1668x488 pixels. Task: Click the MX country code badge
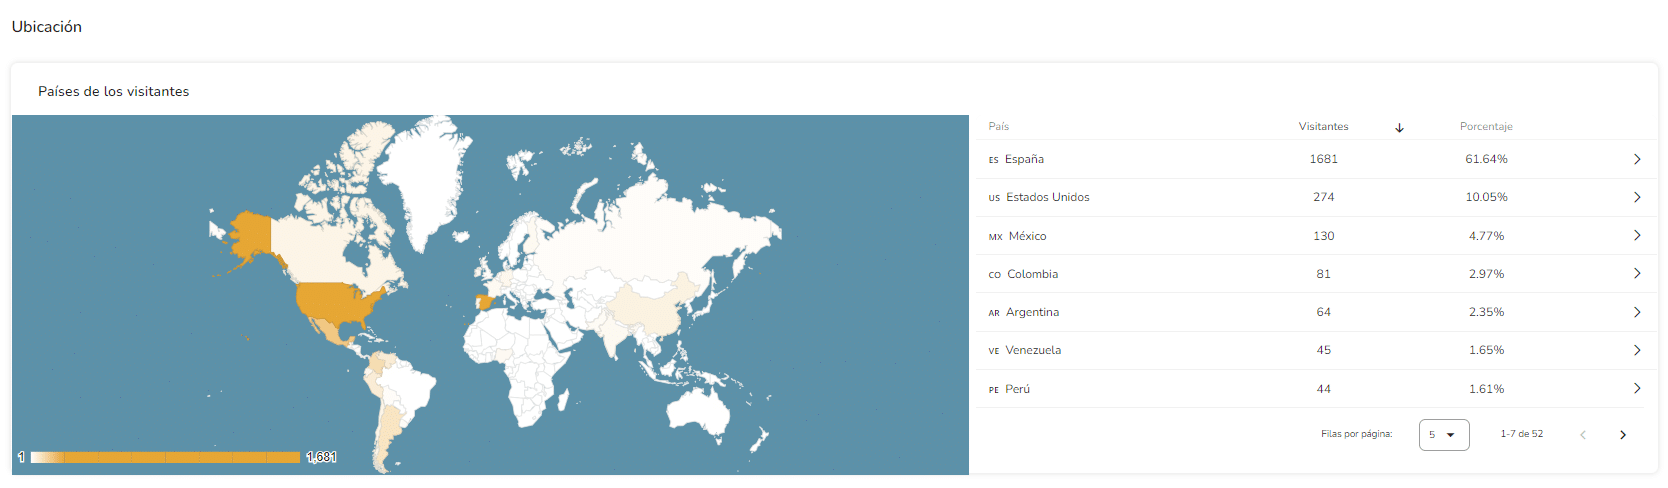[x=995, y=237]
